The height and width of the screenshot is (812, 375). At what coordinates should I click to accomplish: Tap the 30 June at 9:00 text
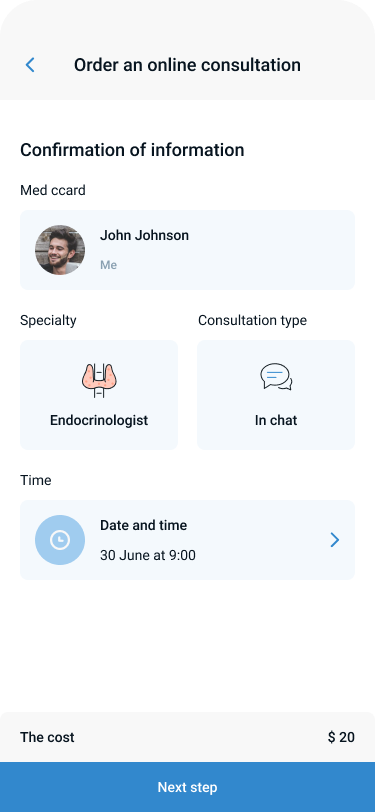(148, 556)
